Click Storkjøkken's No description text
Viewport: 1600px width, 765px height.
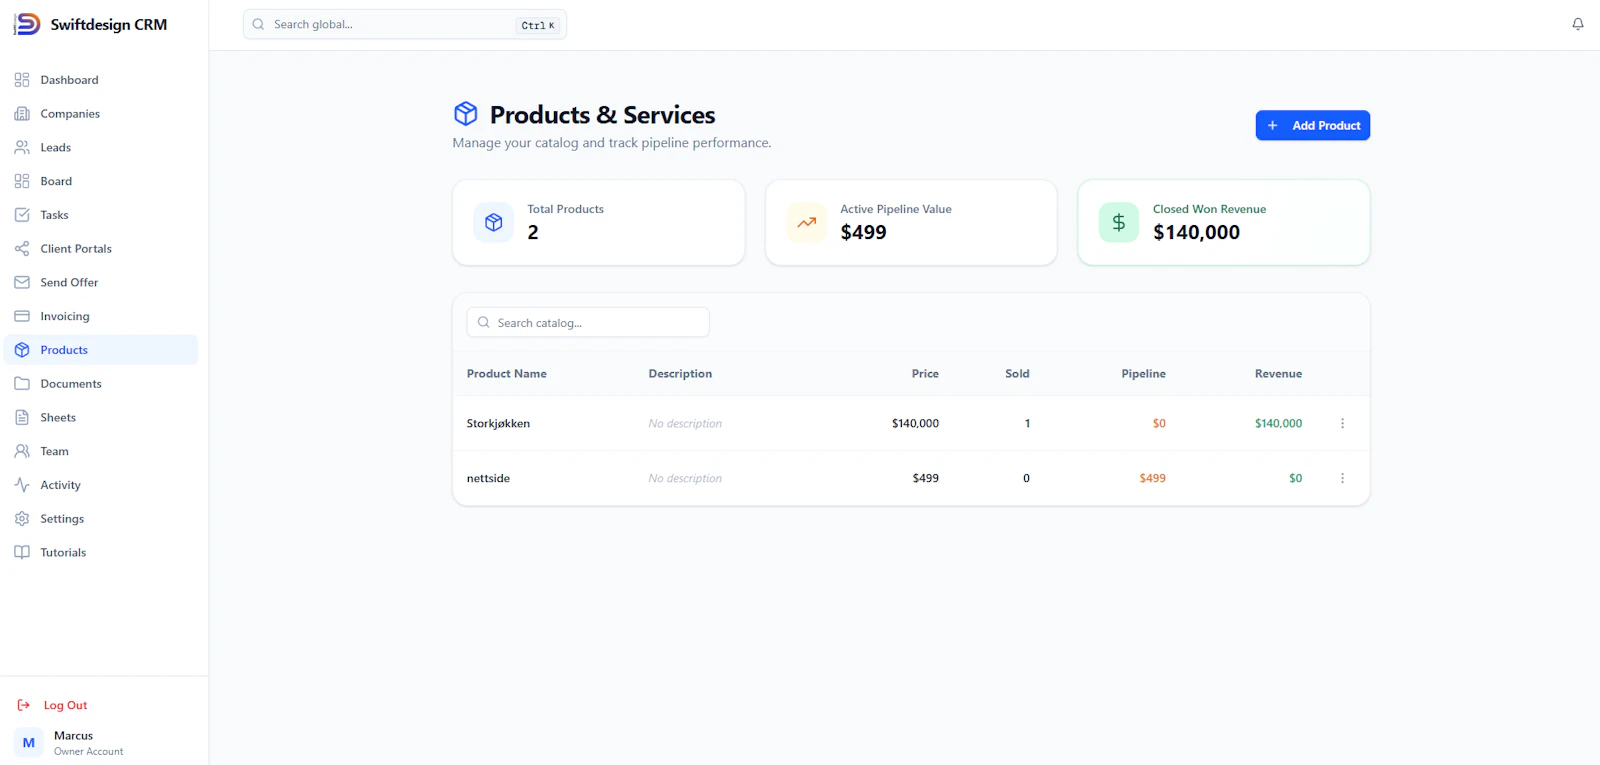point(685,423)
